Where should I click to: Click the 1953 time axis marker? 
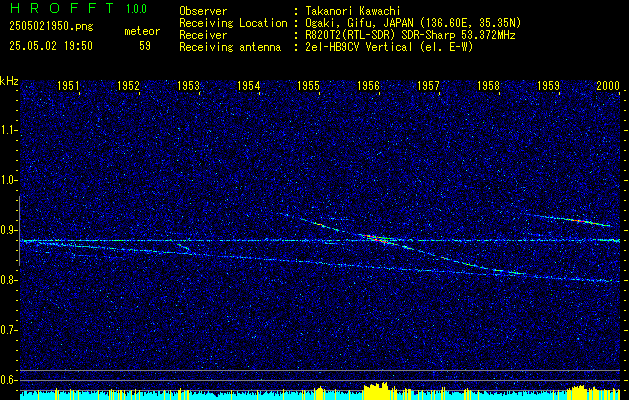point(189,85)
